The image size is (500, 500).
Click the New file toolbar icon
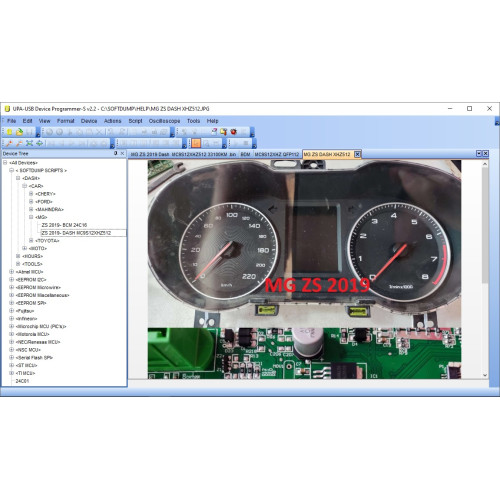coord(10,132)
